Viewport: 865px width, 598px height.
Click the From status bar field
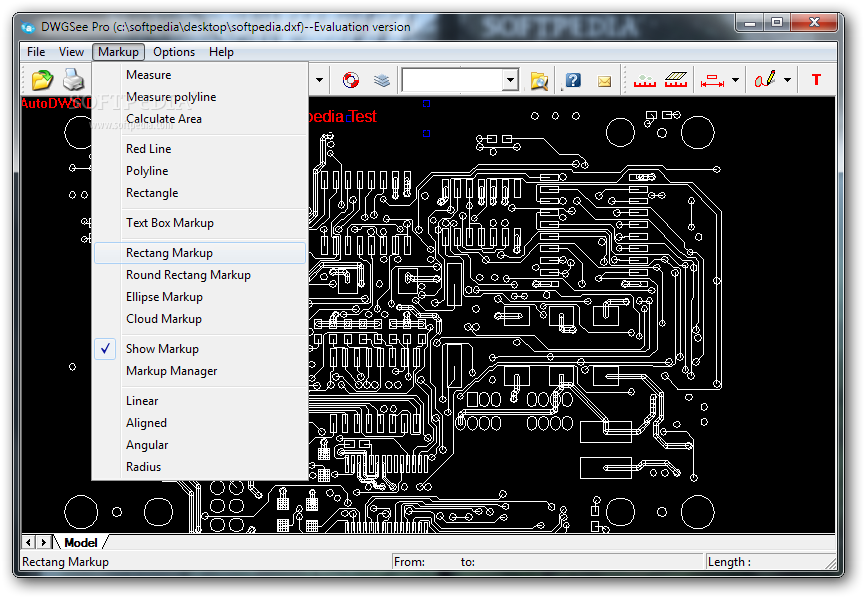tap(547, 562)
